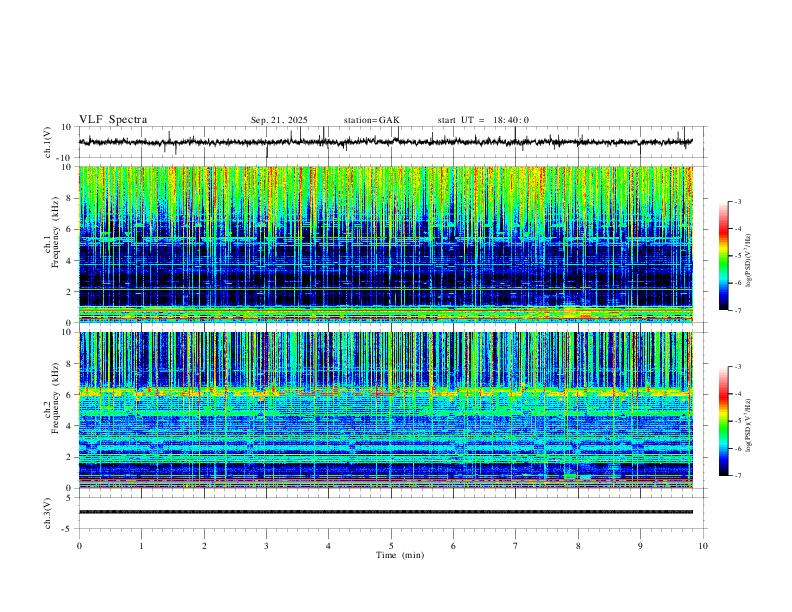Click the 'start UT = 18:40:0' text

pos(483,120)
